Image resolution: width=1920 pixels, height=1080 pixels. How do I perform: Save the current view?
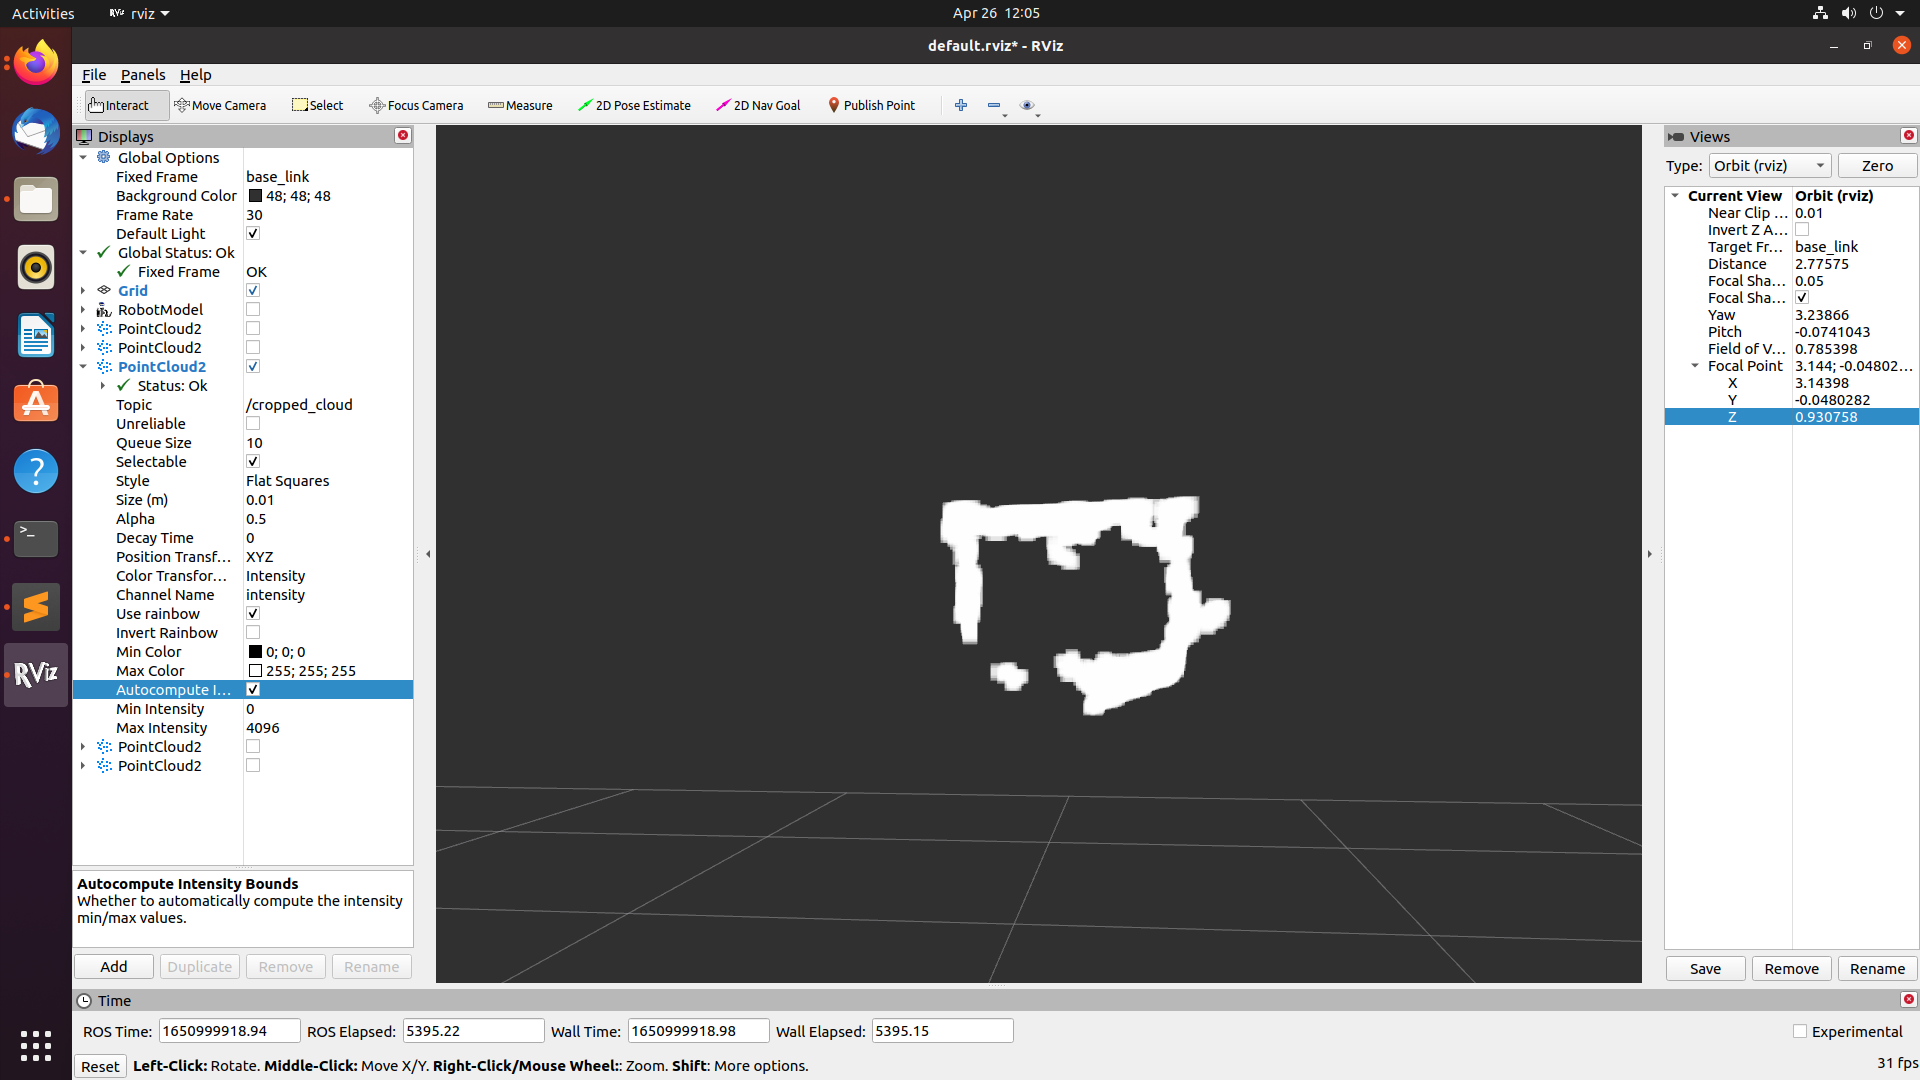(1705, 969)
